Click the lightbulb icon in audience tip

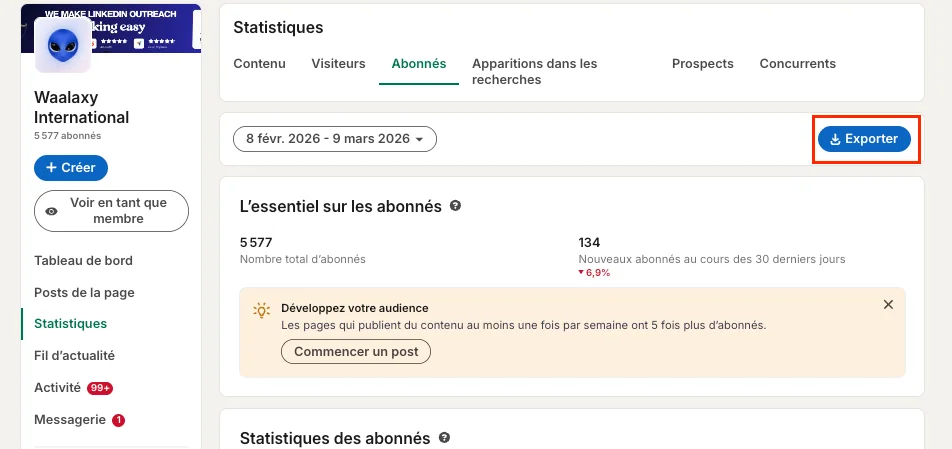click(261, 311)
